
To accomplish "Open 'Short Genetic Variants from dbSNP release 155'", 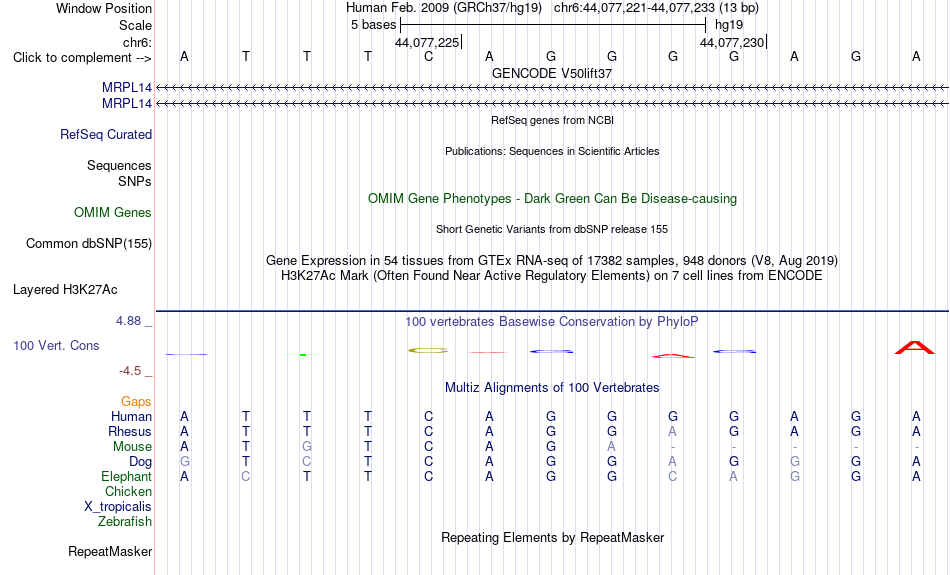I will pos(552,229).
